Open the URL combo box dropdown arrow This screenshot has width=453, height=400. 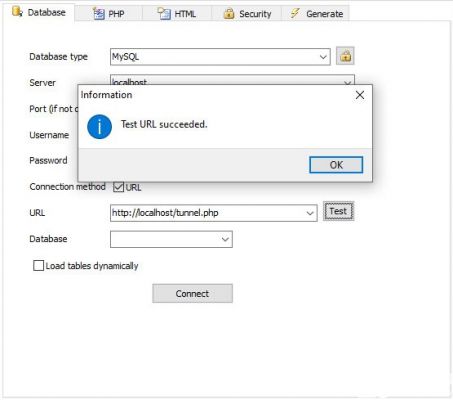point(310,213)
